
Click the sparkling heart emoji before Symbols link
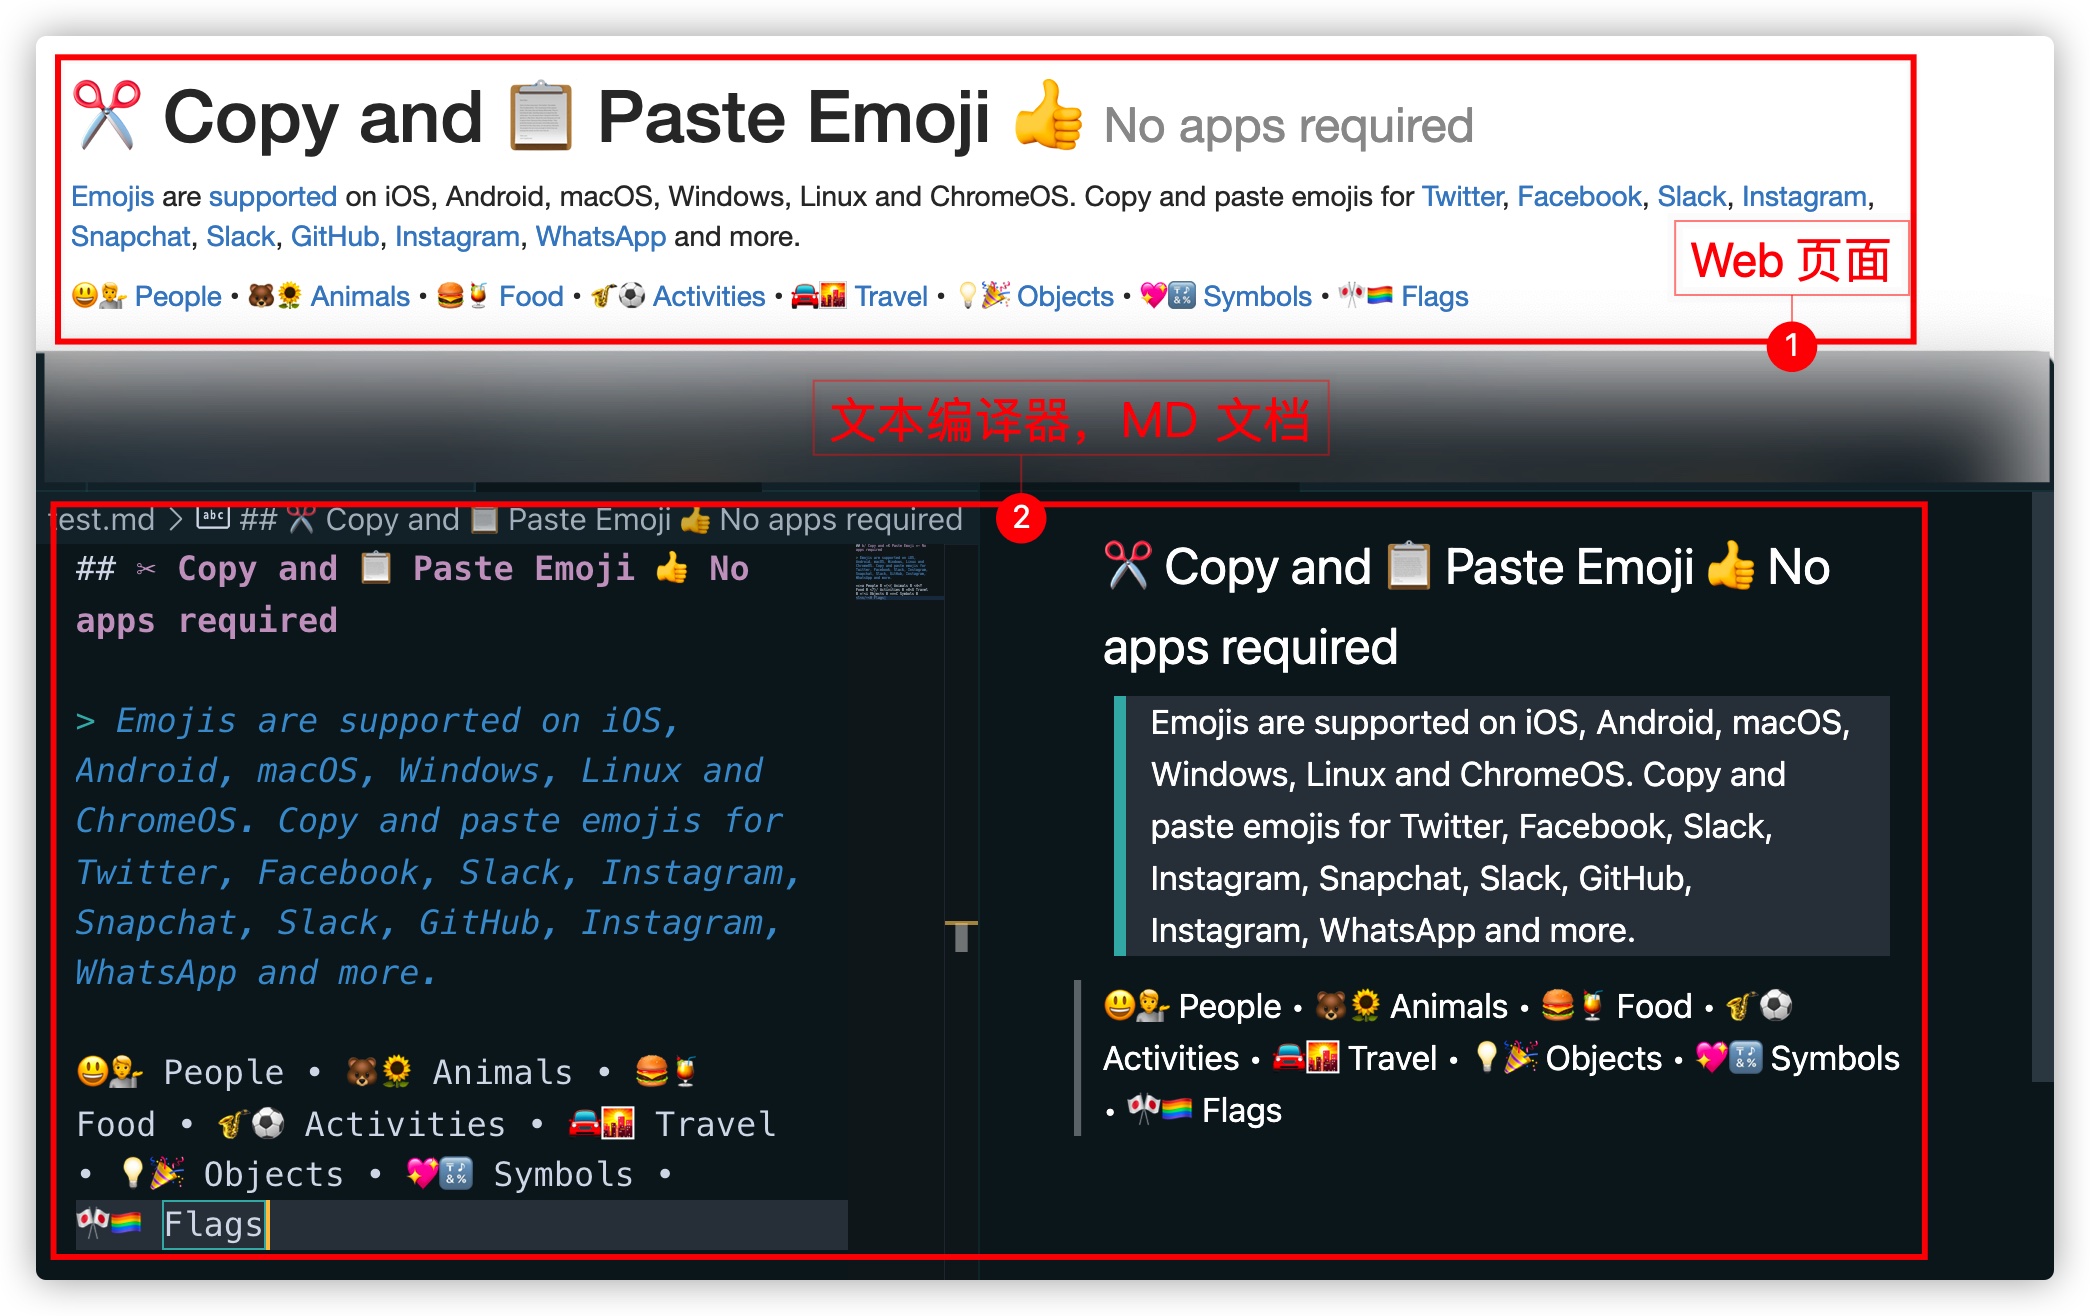[1154, 295]
